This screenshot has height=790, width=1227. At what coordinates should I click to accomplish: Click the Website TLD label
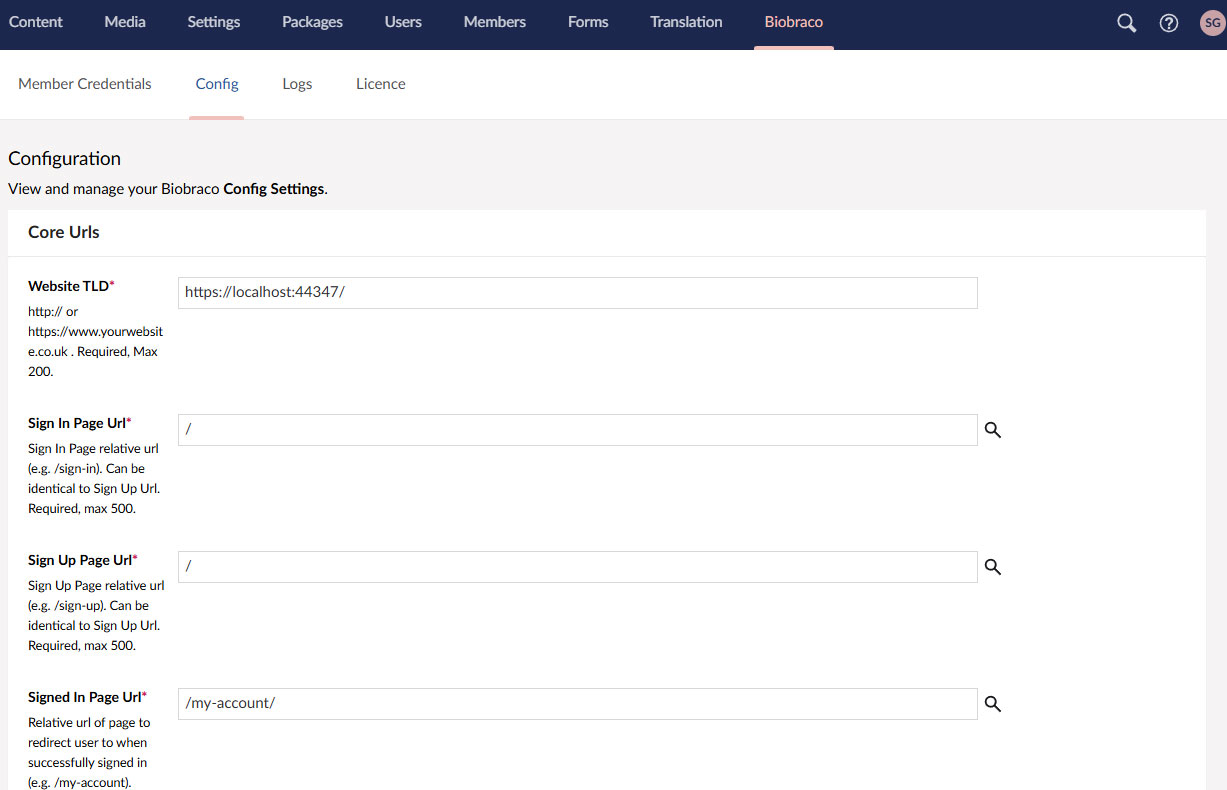71,286
